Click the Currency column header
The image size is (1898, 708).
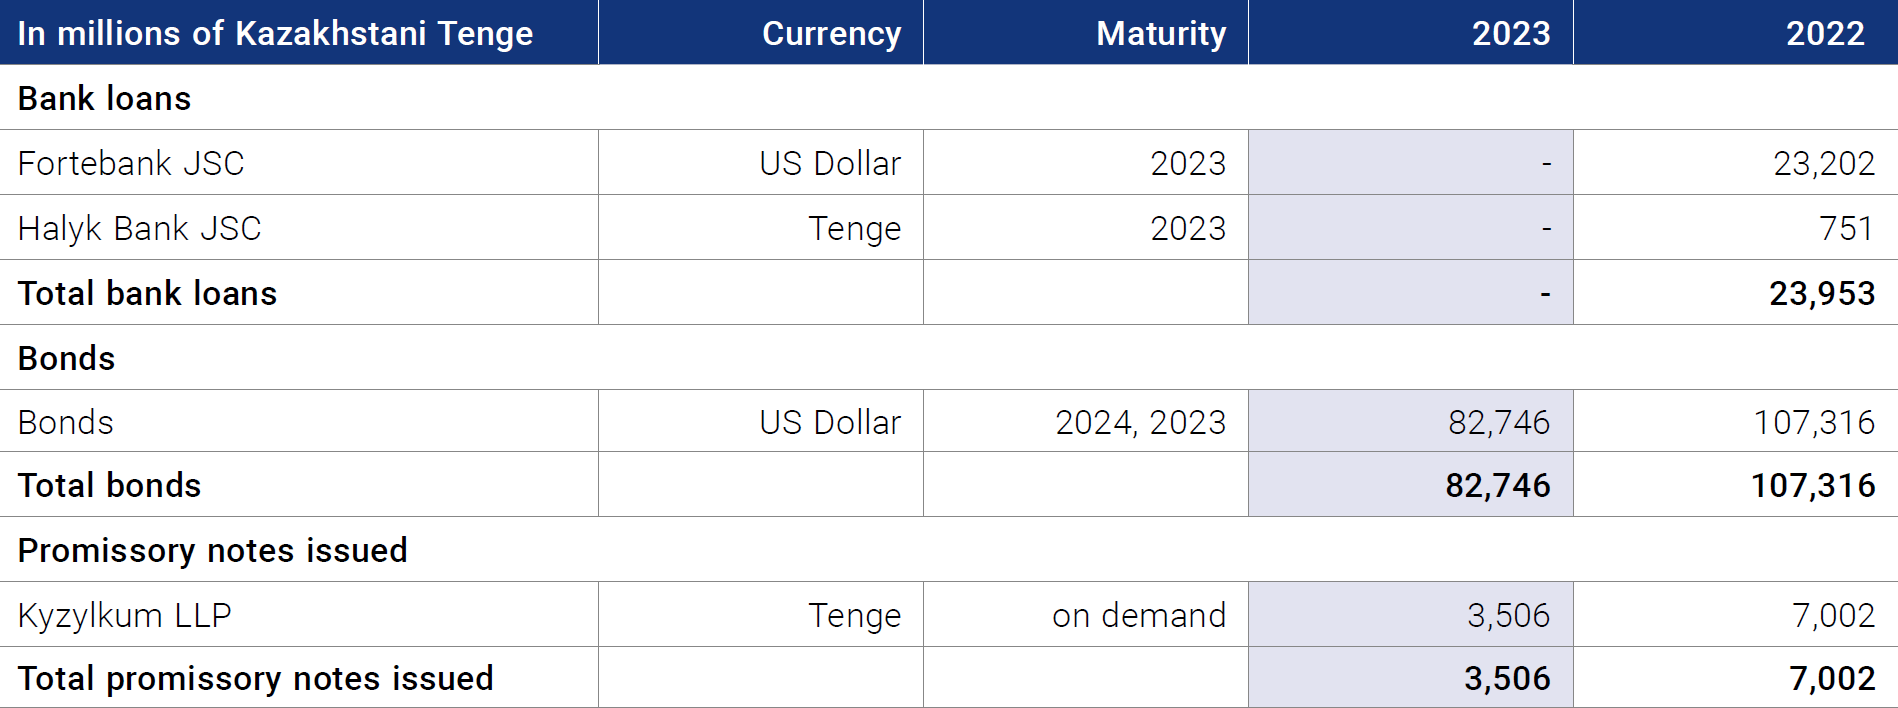pos(831,34)
